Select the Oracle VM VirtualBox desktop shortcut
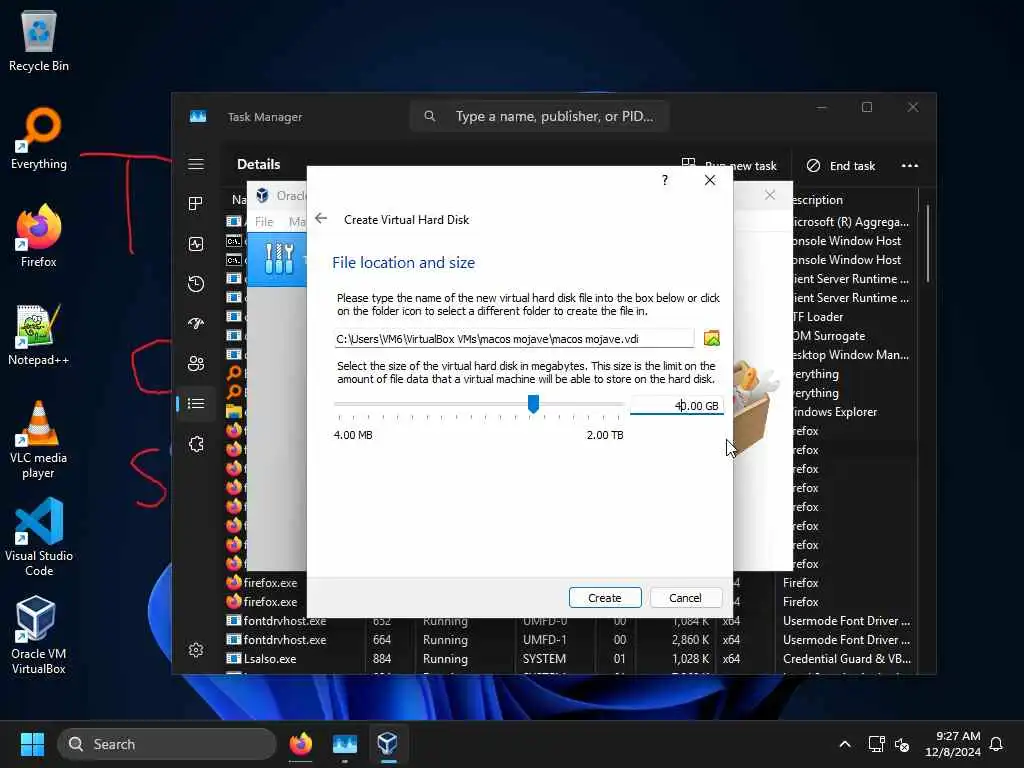Image resolution: width=1024 pixels, height=768 pixels. pyautogui.click(x=39, y=635)
